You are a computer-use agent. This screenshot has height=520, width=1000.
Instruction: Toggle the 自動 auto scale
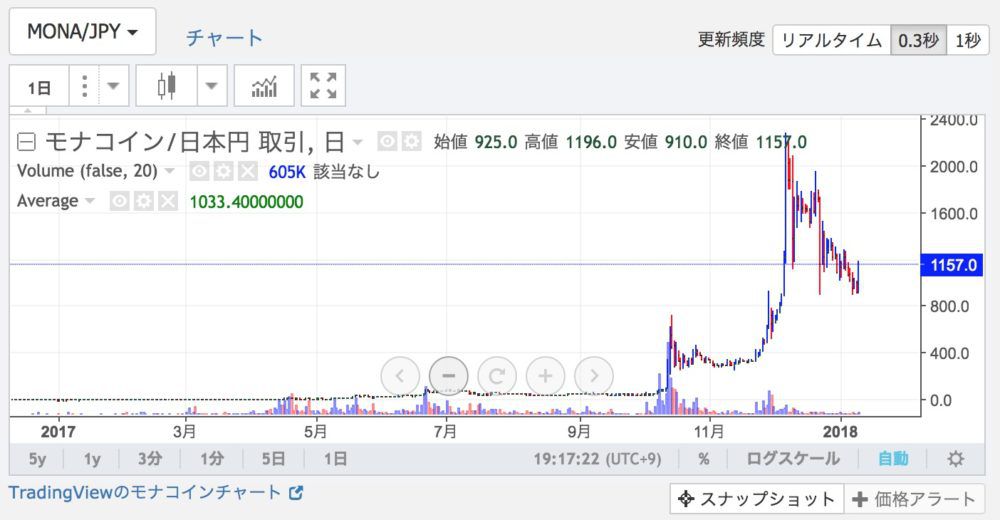click(893, 459)
